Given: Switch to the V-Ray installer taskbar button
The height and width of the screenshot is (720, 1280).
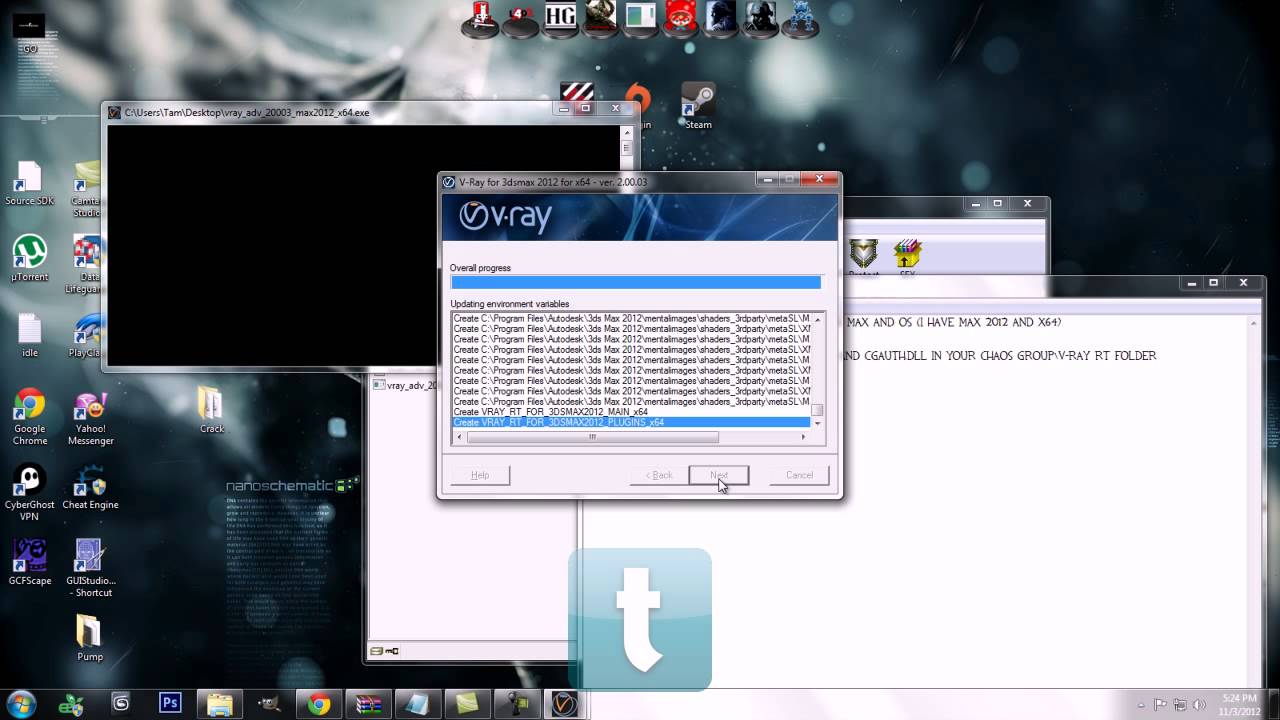Looking at the screenshot, I should [x=566, y=704].
